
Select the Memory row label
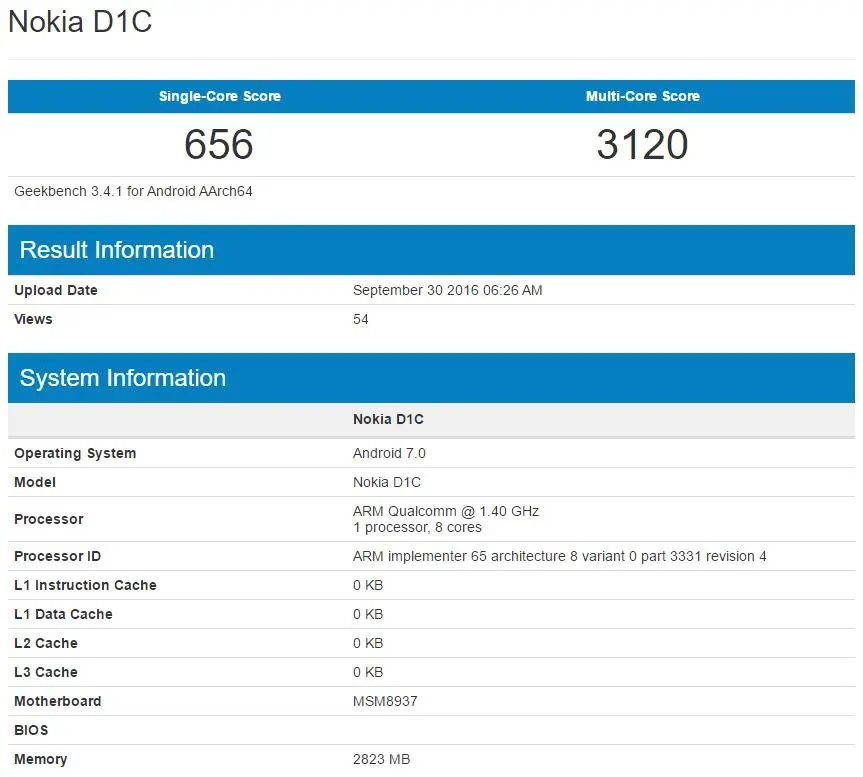41,759
